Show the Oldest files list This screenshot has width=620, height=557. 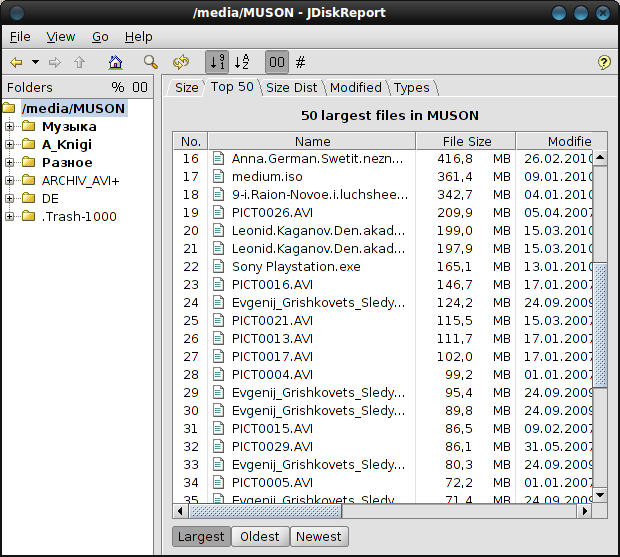(x=260, y=536)
